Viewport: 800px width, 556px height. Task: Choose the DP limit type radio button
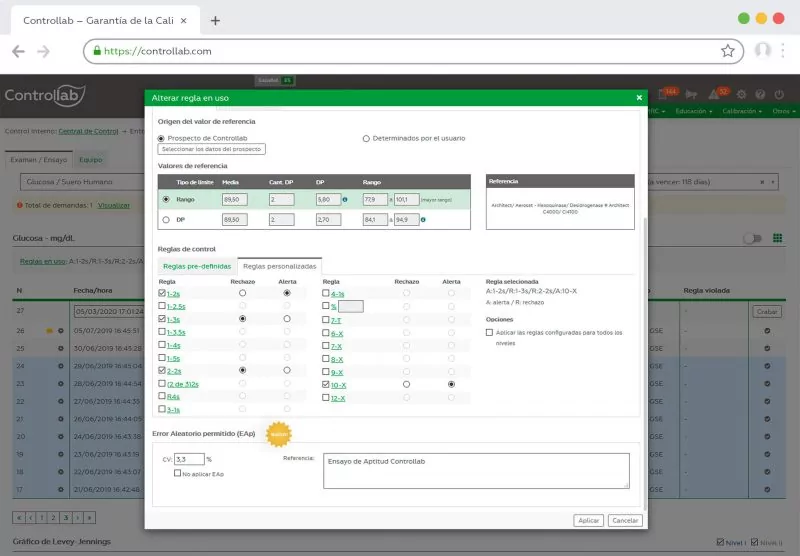165,219
